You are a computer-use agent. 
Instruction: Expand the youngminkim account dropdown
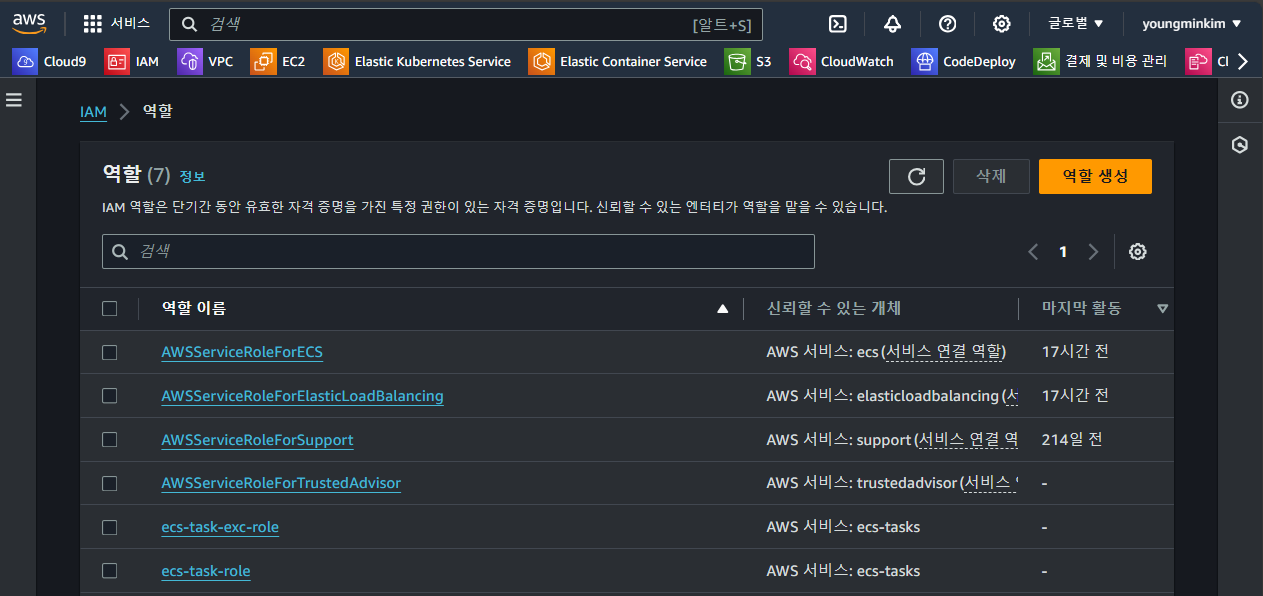click(x=1192, y=24)
